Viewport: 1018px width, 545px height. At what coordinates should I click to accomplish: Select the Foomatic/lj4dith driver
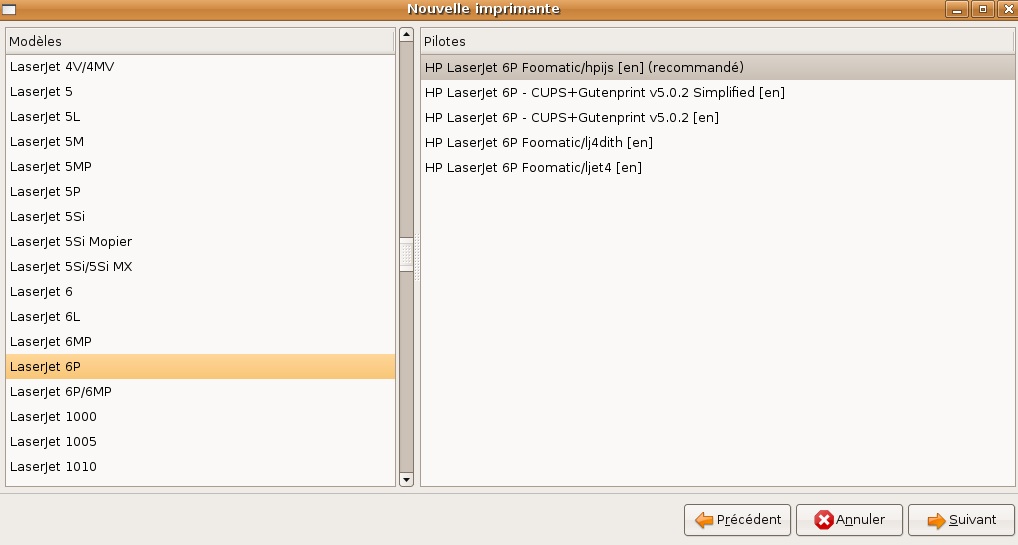pos(538,142)
